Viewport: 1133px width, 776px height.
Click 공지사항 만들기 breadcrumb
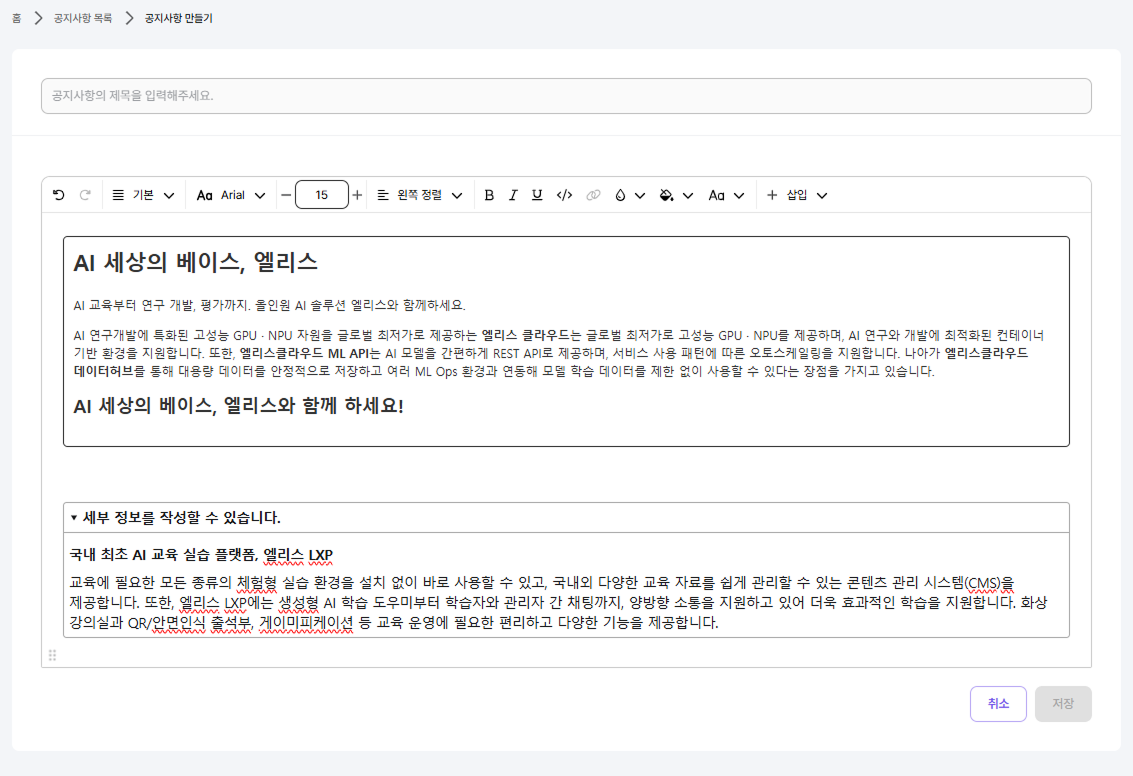pos(178,18)
